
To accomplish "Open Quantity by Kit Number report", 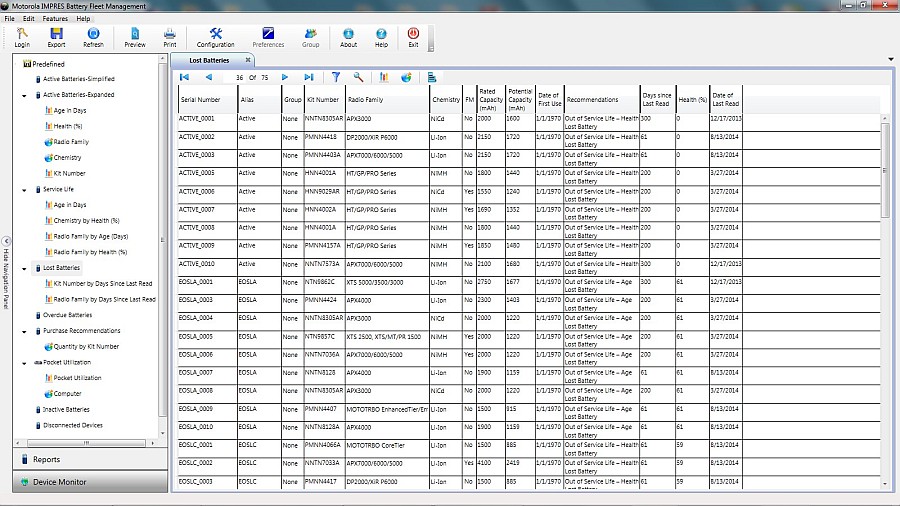I will (82, 347).
